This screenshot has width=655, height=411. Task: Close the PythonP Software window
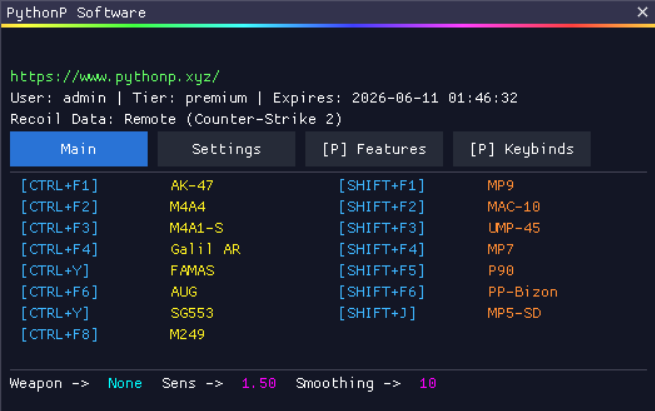click(642, 12)
